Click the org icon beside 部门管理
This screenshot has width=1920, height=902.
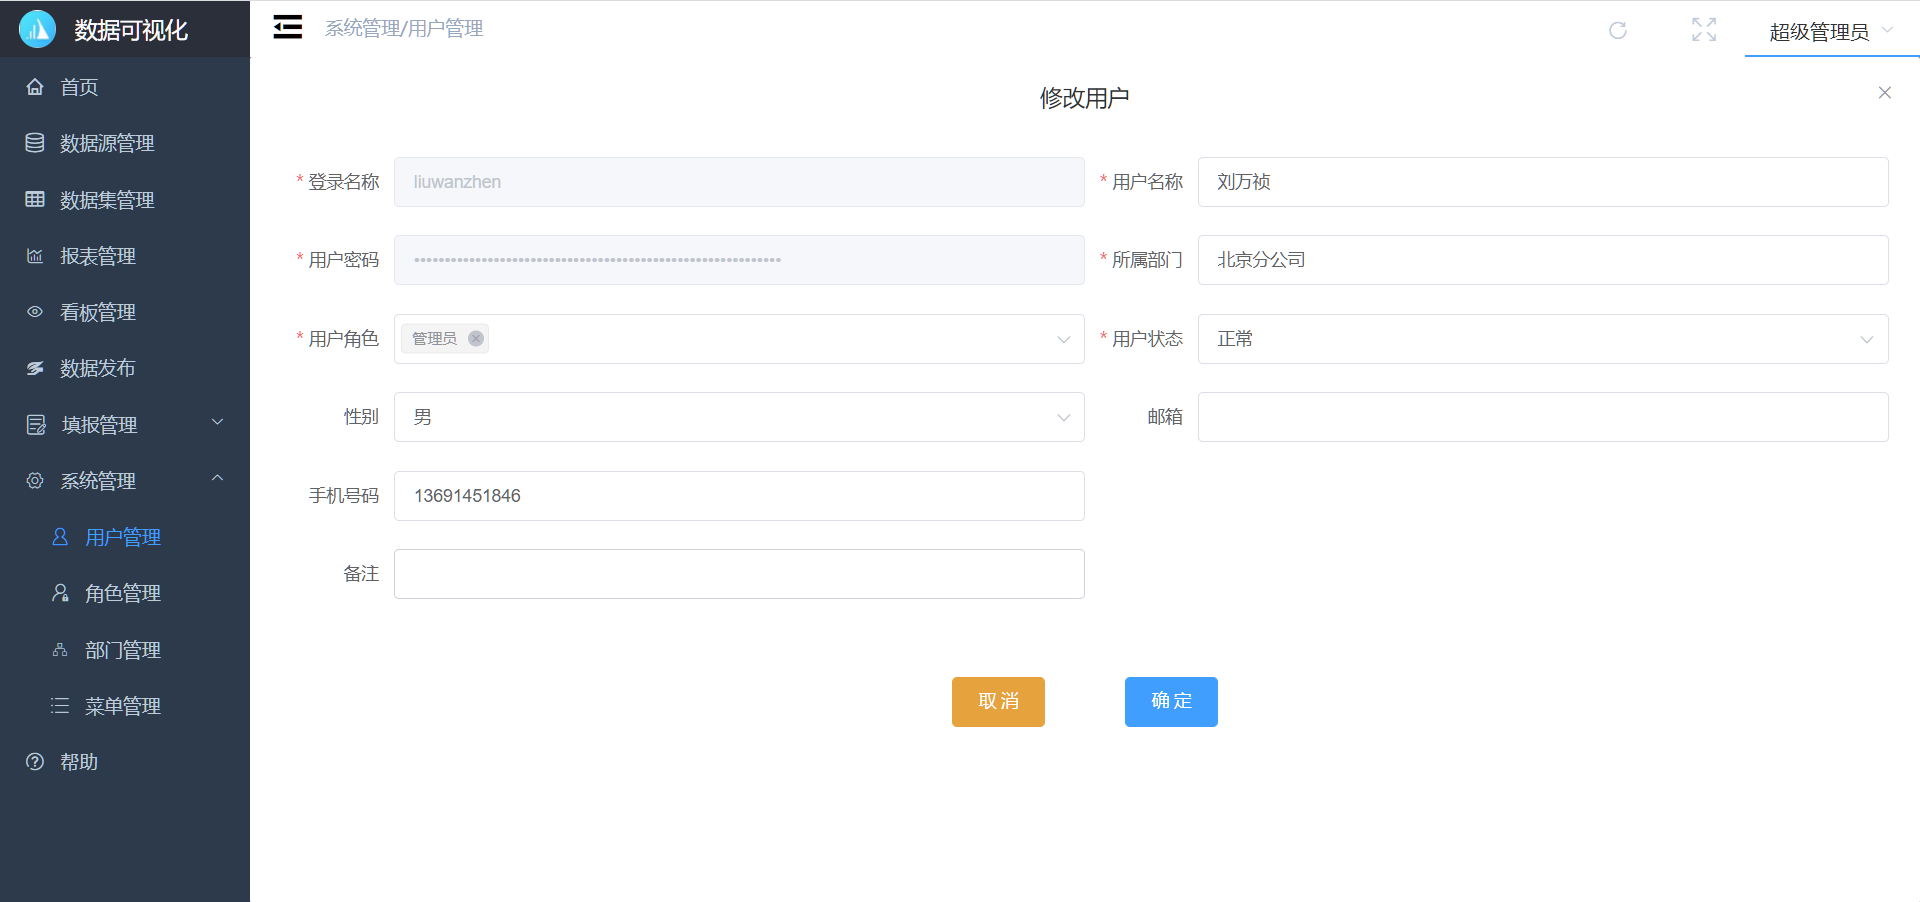point(60,650)
